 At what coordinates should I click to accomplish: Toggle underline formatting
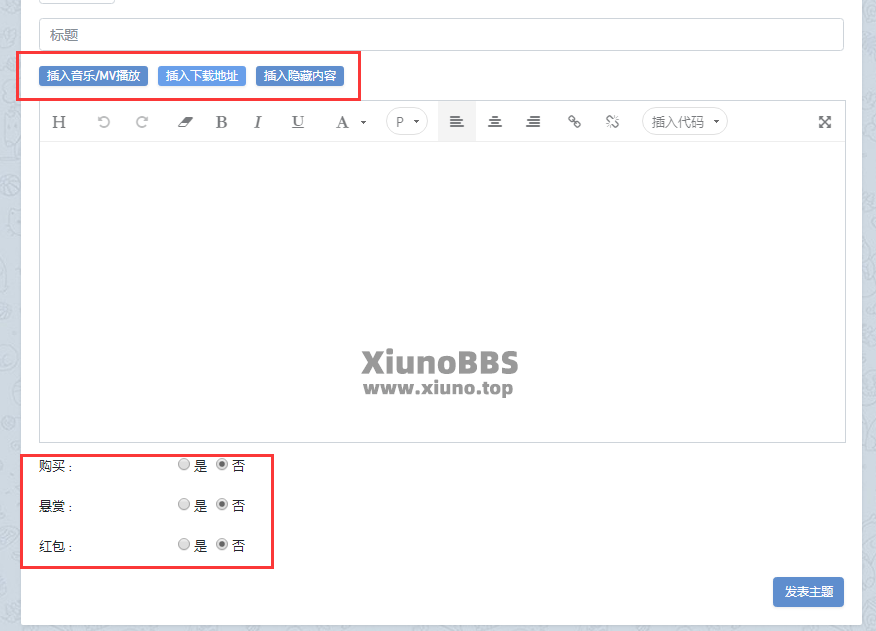(298, 122)
